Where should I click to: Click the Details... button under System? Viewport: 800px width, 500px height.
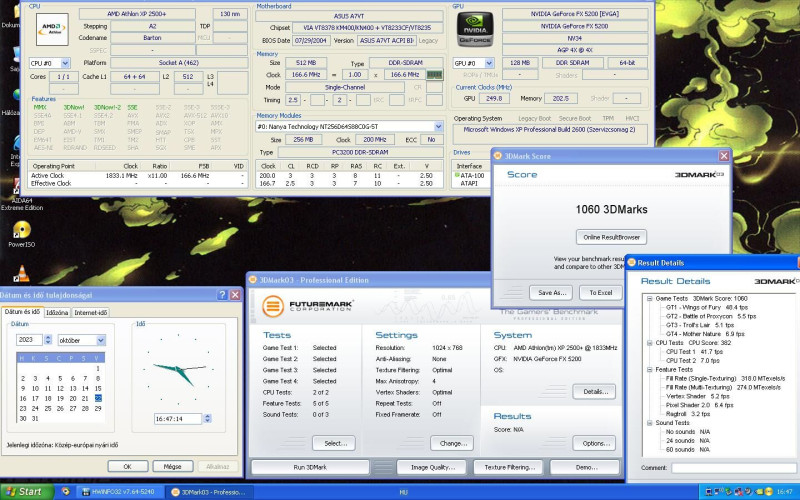(594, 392)
